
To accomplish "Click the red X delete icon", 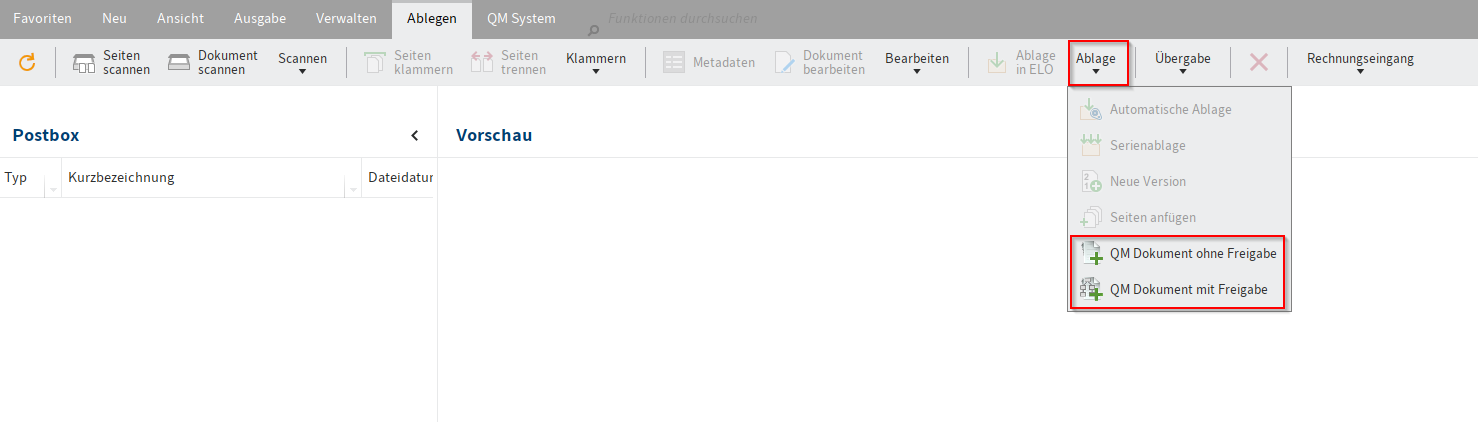I will (1259, 62).
